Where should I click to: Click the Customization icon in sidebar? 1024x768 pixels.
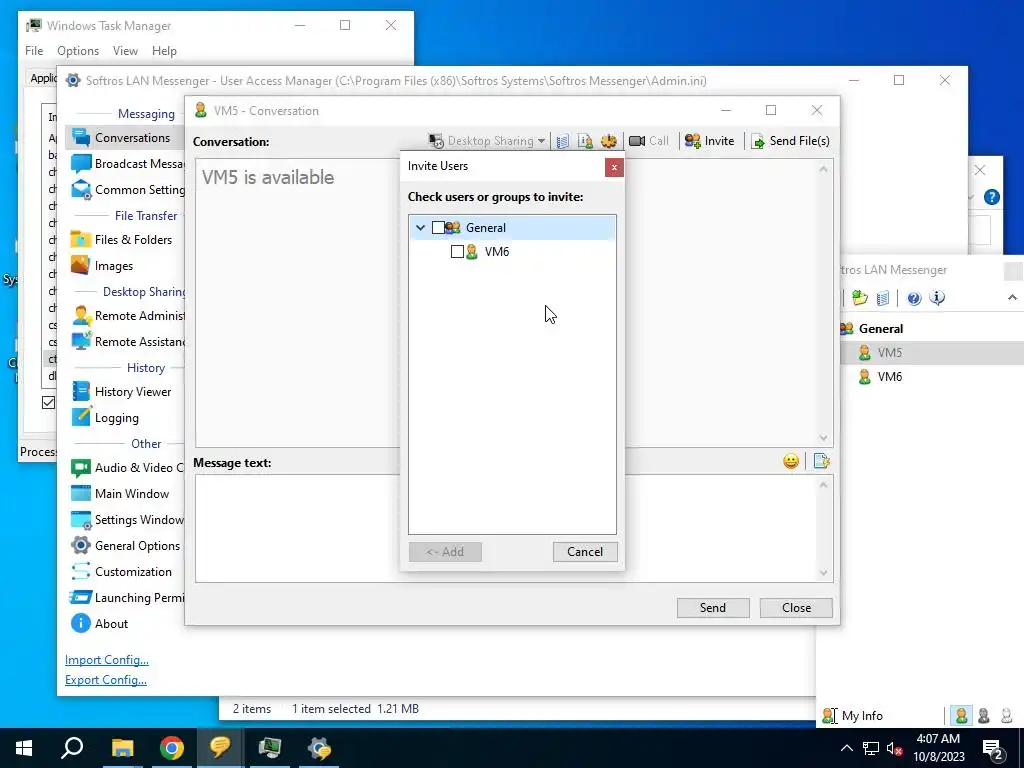point(81,571)
